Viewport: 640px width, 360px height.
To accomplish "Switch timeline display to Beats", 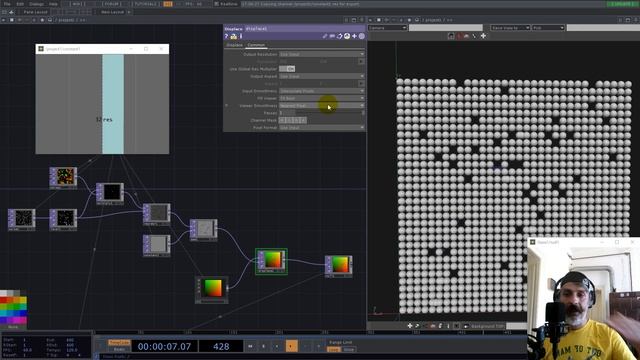I will tap(119, 349).
